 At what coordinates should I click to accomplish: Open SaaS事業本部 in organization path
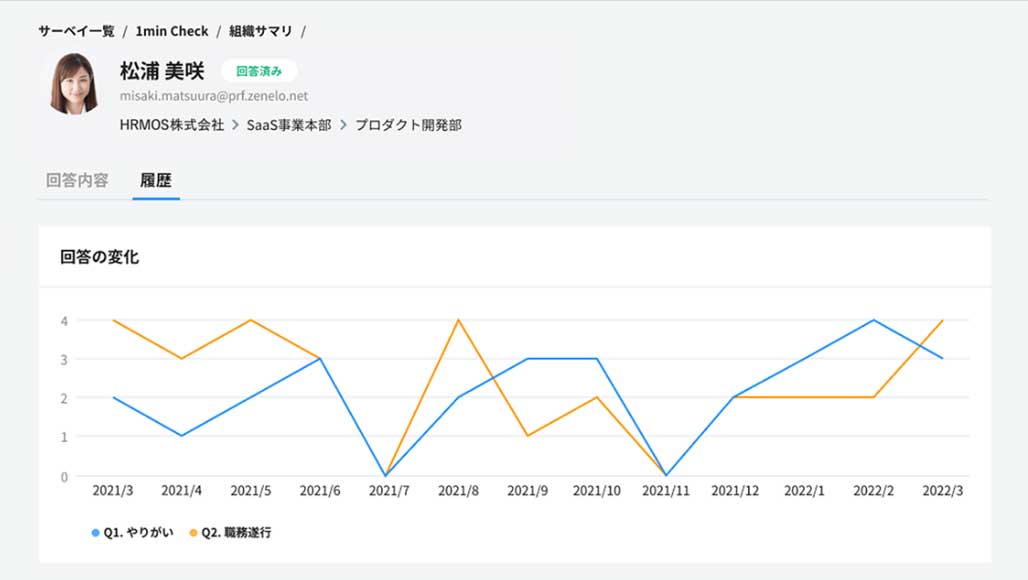[x=289, y=125]
